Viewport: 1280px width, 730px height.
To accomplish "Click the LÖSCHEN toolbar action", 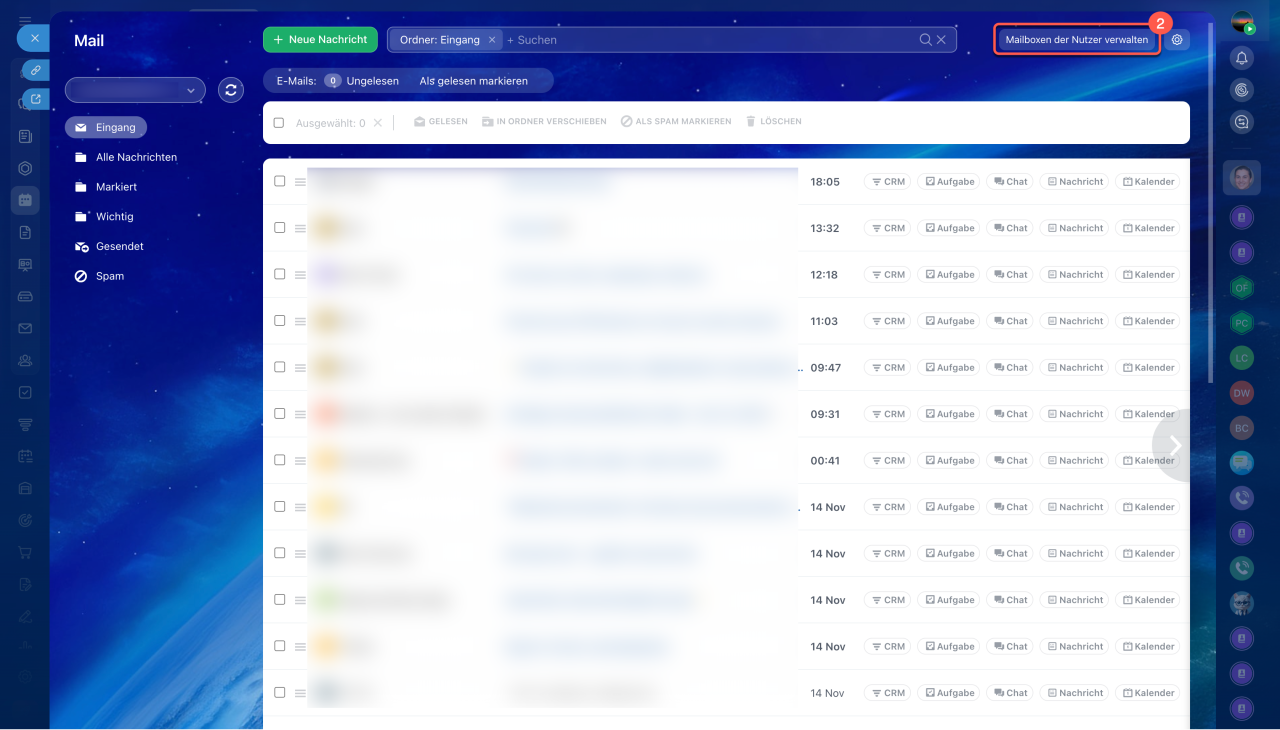I will (x=774, y=122).
